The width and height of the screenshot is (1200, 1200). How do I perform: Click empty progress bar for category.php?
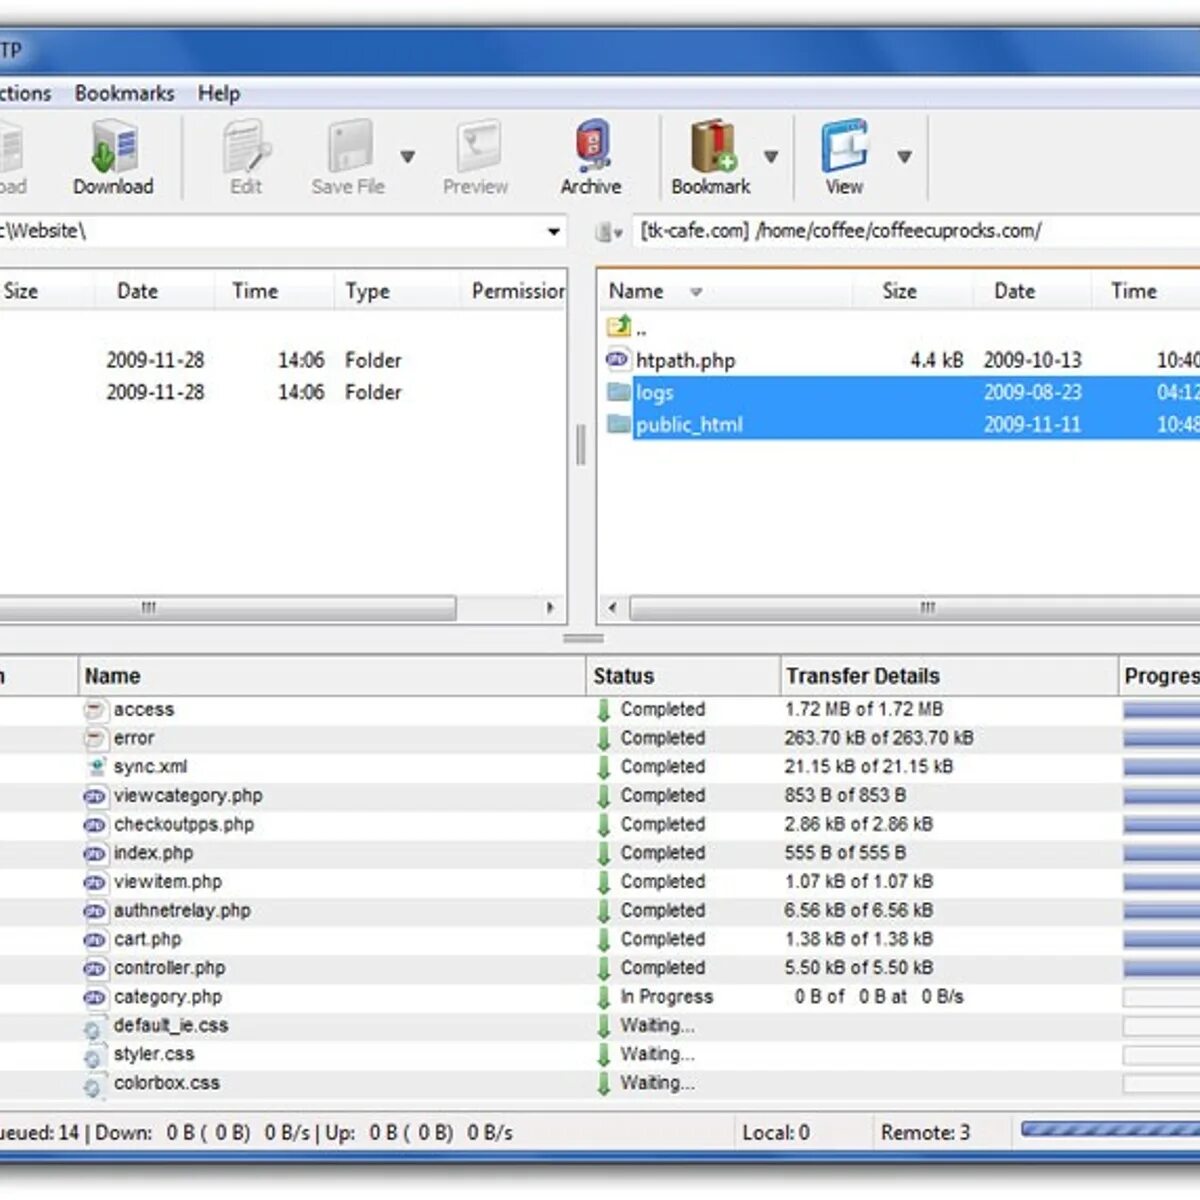(1161, 998)
